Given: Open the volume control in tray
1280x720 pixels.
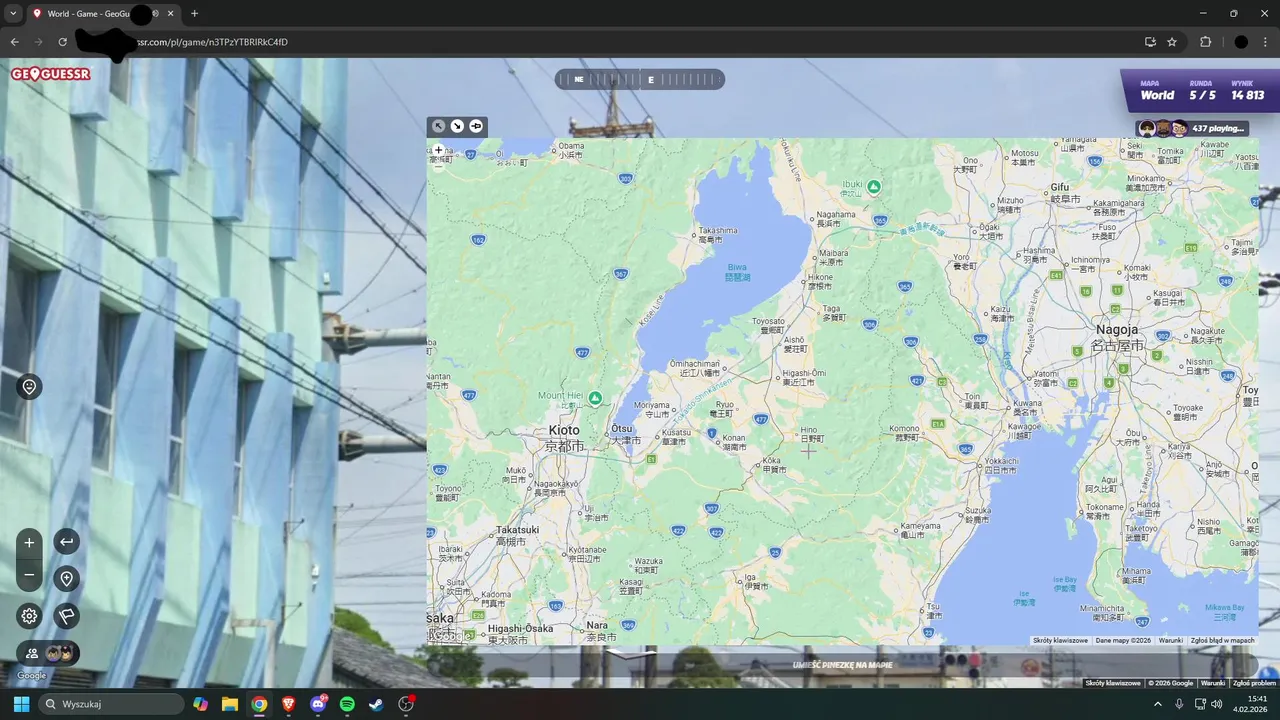Looking at the screenshot, I should 1217,704.
